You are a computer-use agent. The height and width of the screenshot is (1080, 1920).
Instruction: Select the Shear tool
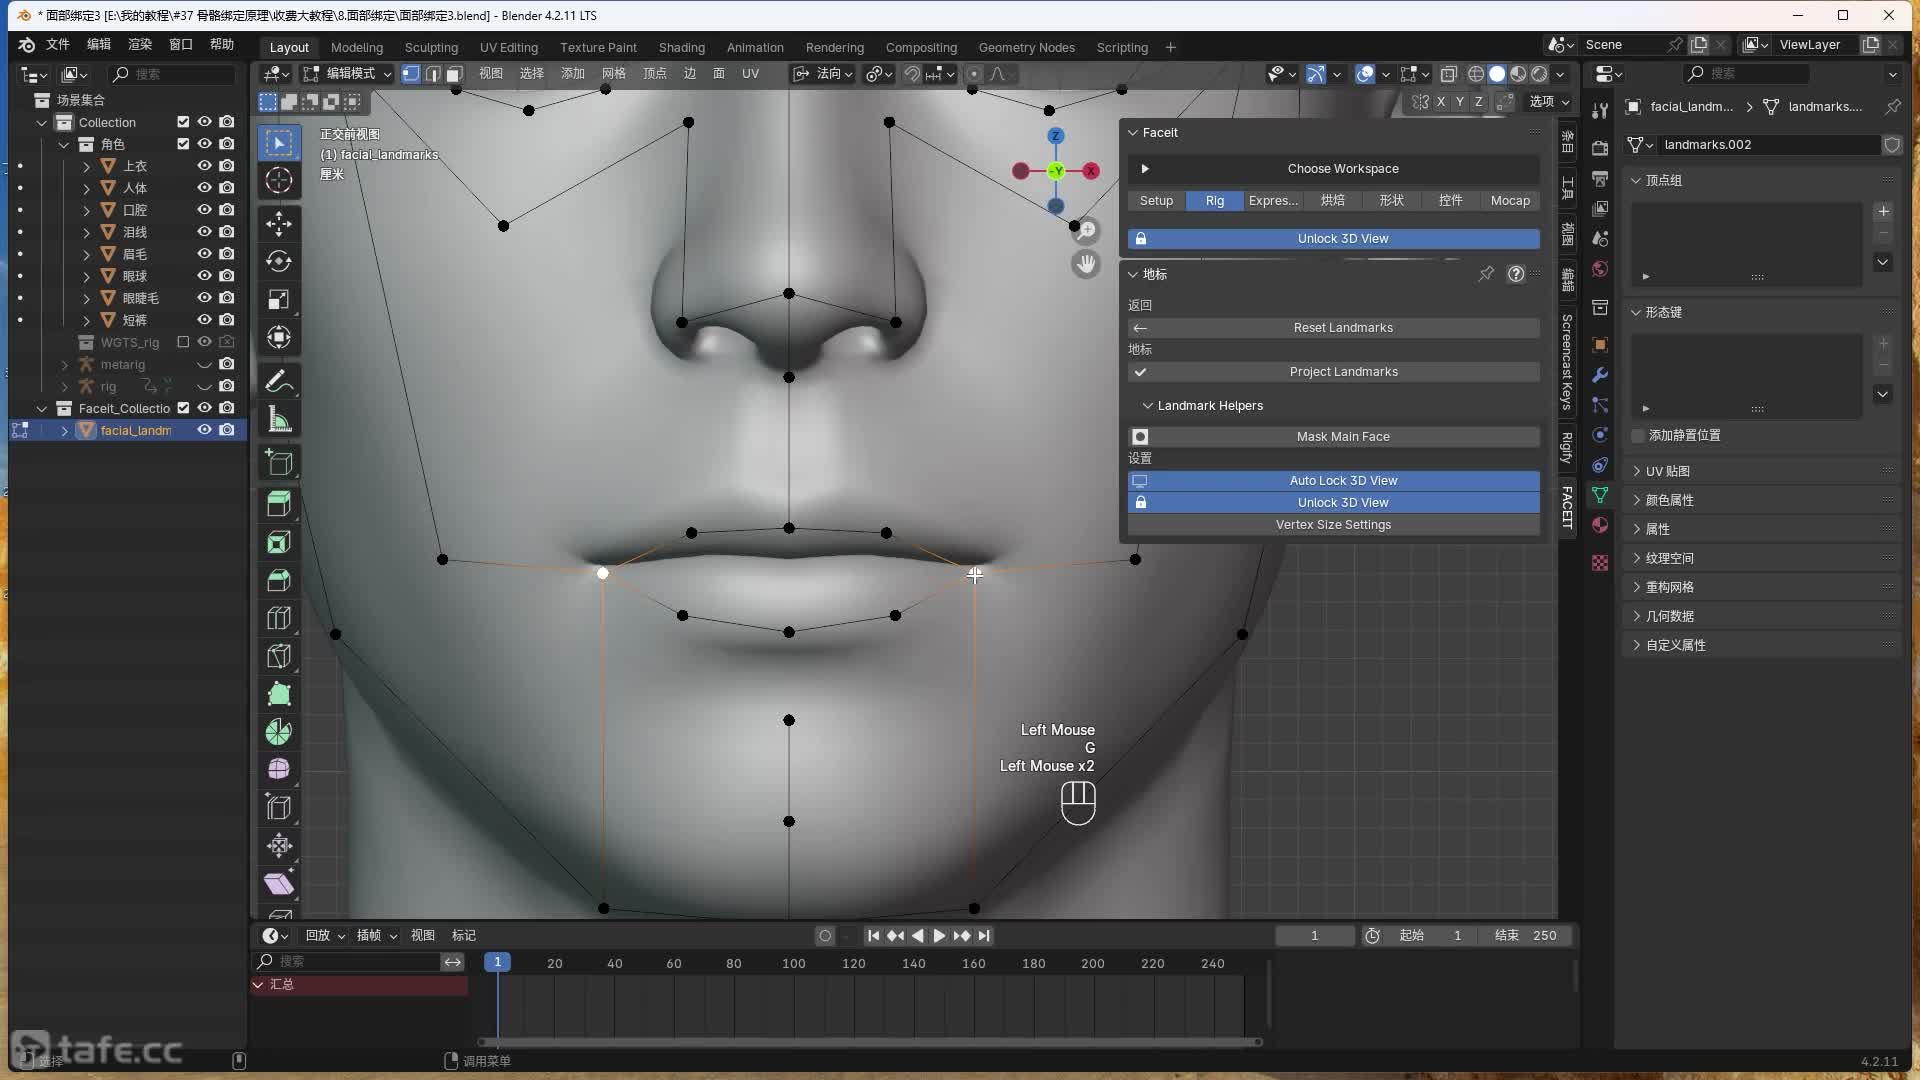point(279,883)
